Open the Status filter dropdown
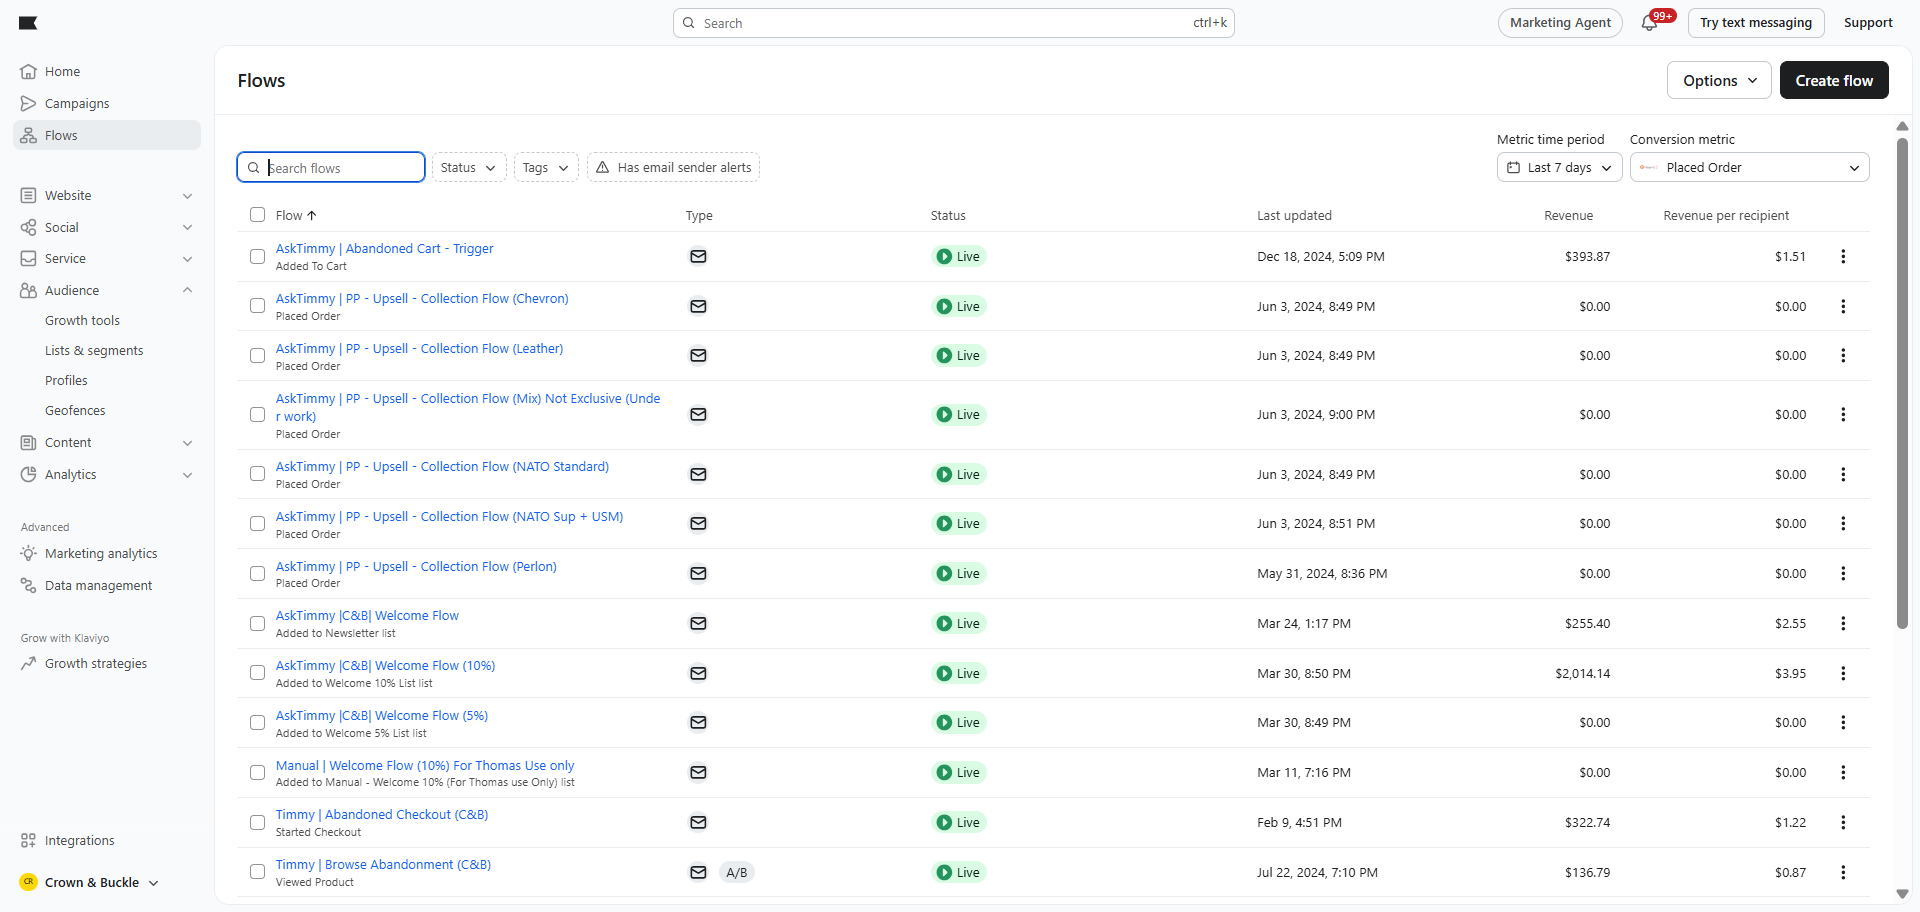This screenshot has width=1920, height=912. (468, 168)
